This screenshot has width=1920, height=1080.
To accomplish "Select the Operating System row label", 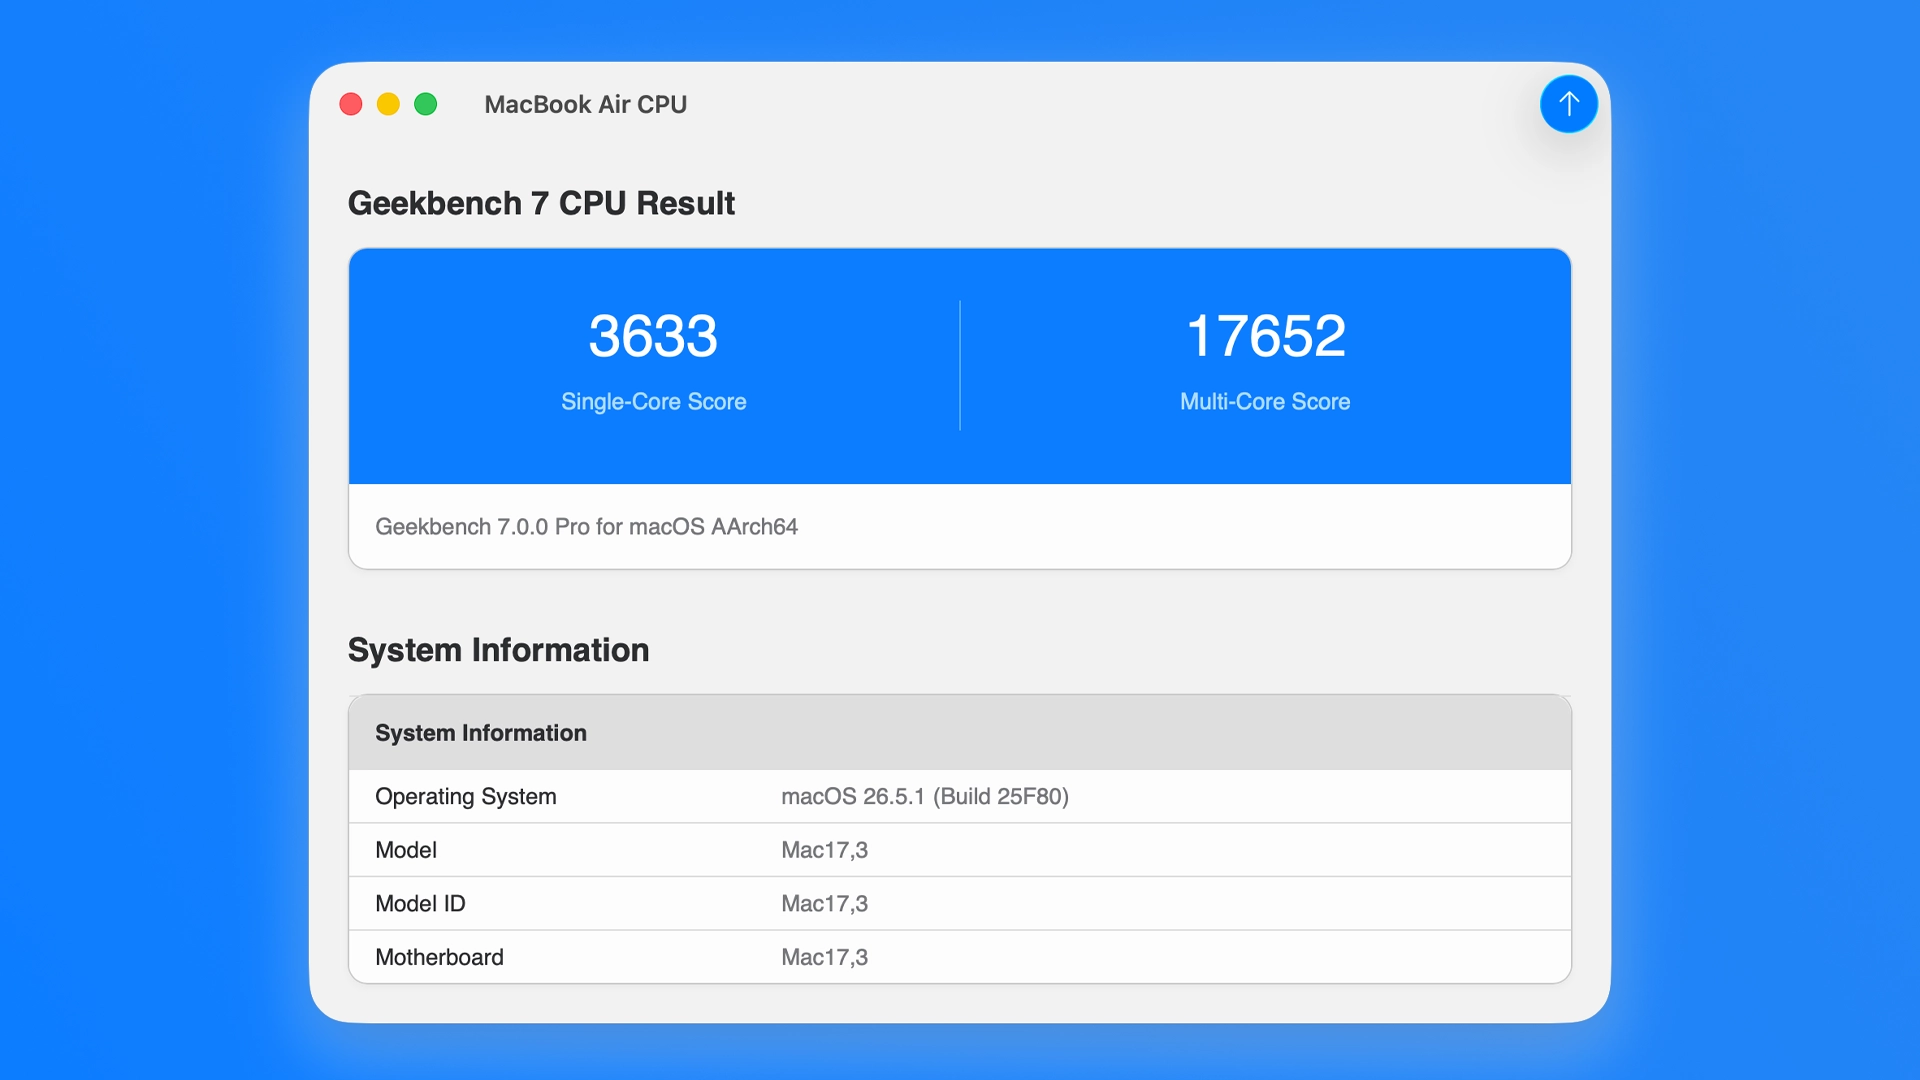I will click(x=465, y=796).
